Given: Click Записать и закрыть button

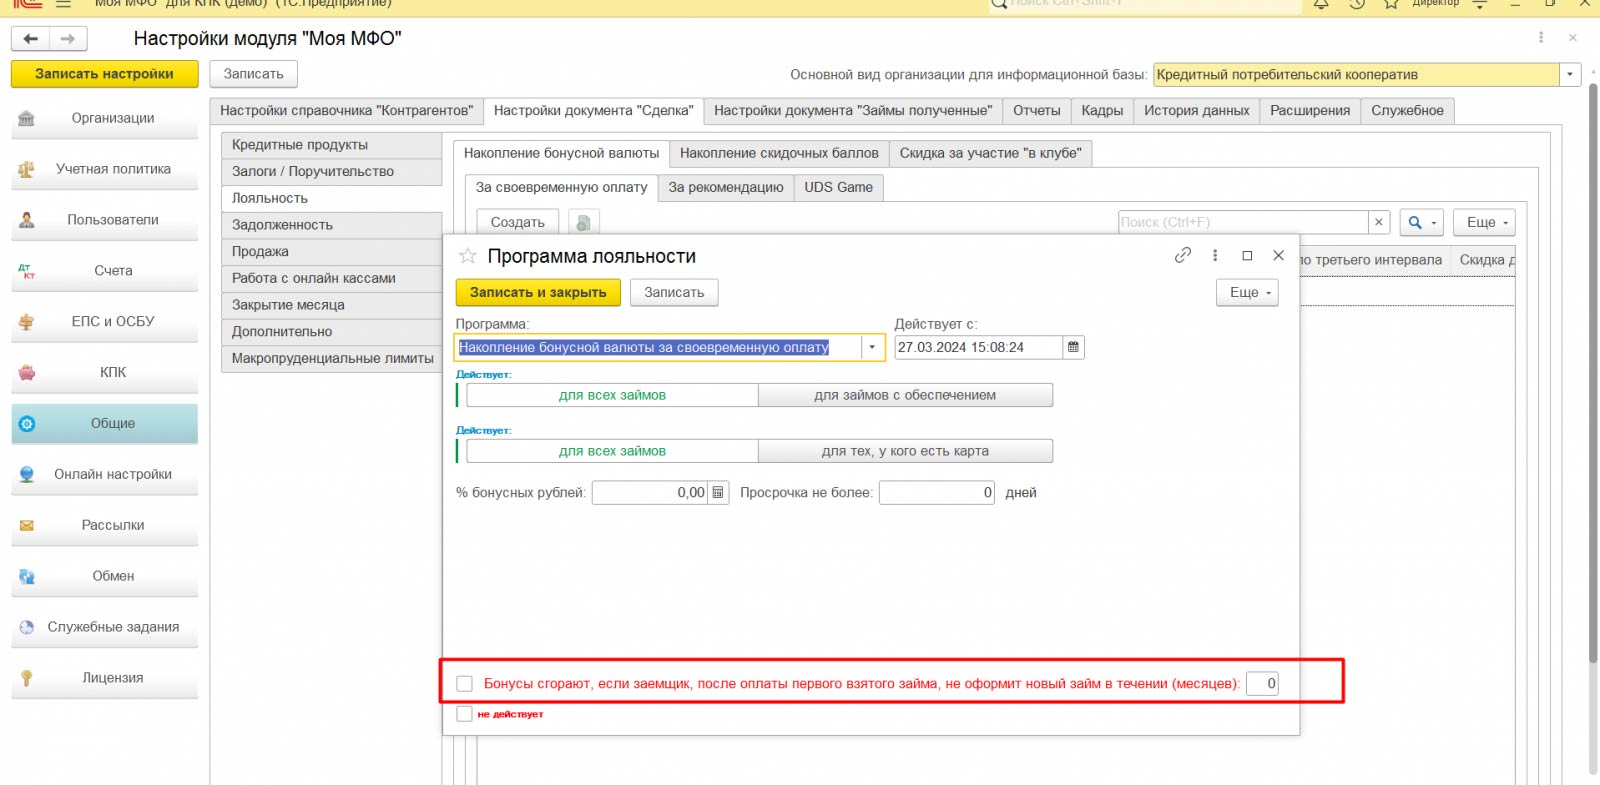Looking at the screenshot, I should tap(538, 292).
